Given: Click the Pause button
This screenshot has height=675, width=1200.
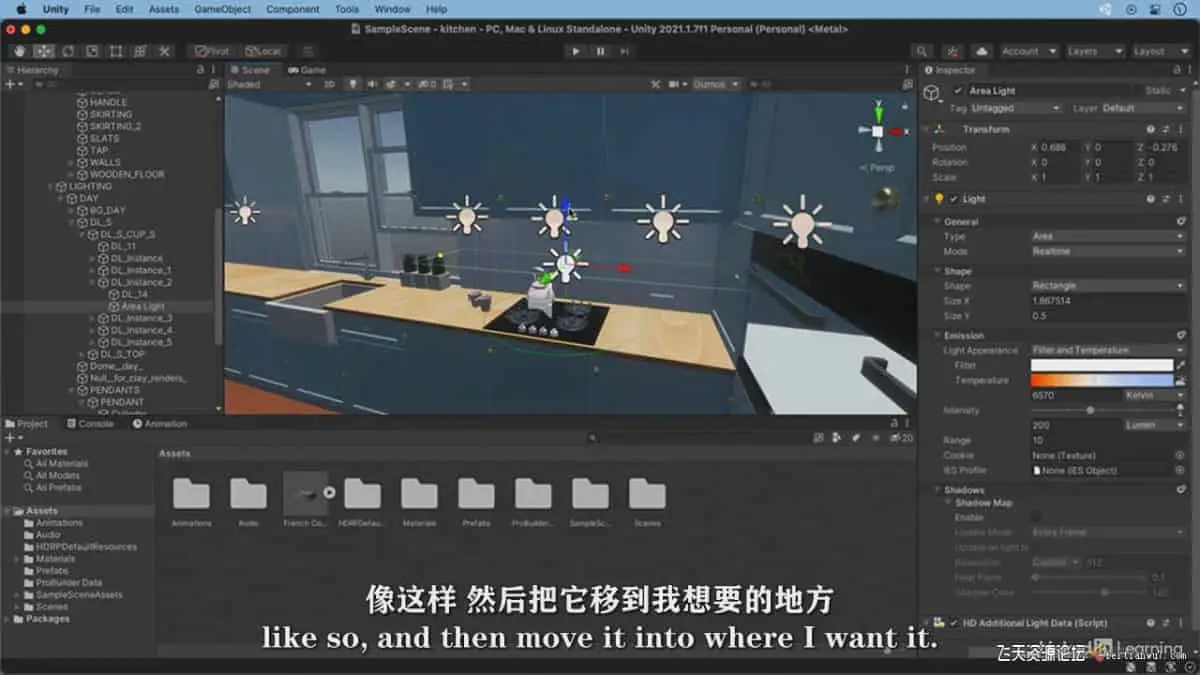Looking at the screenshot, I should click(600, 51).
